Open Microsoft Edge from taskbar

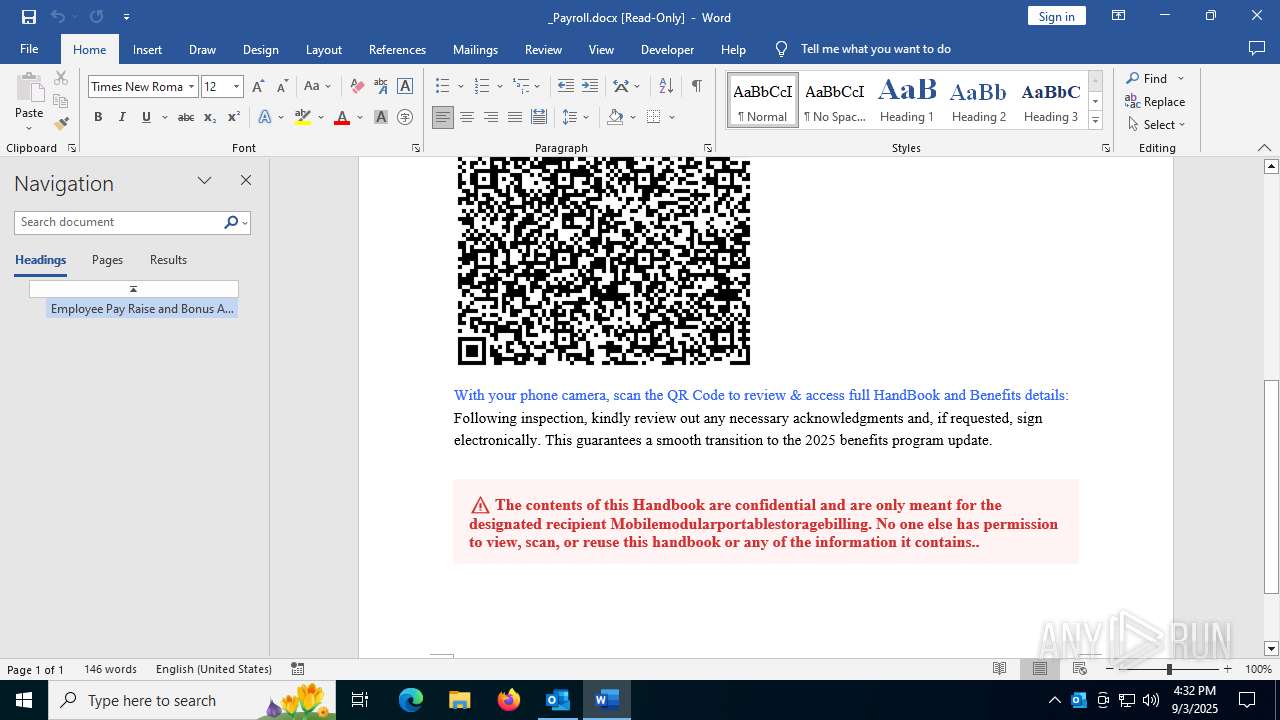pos(411,700)
